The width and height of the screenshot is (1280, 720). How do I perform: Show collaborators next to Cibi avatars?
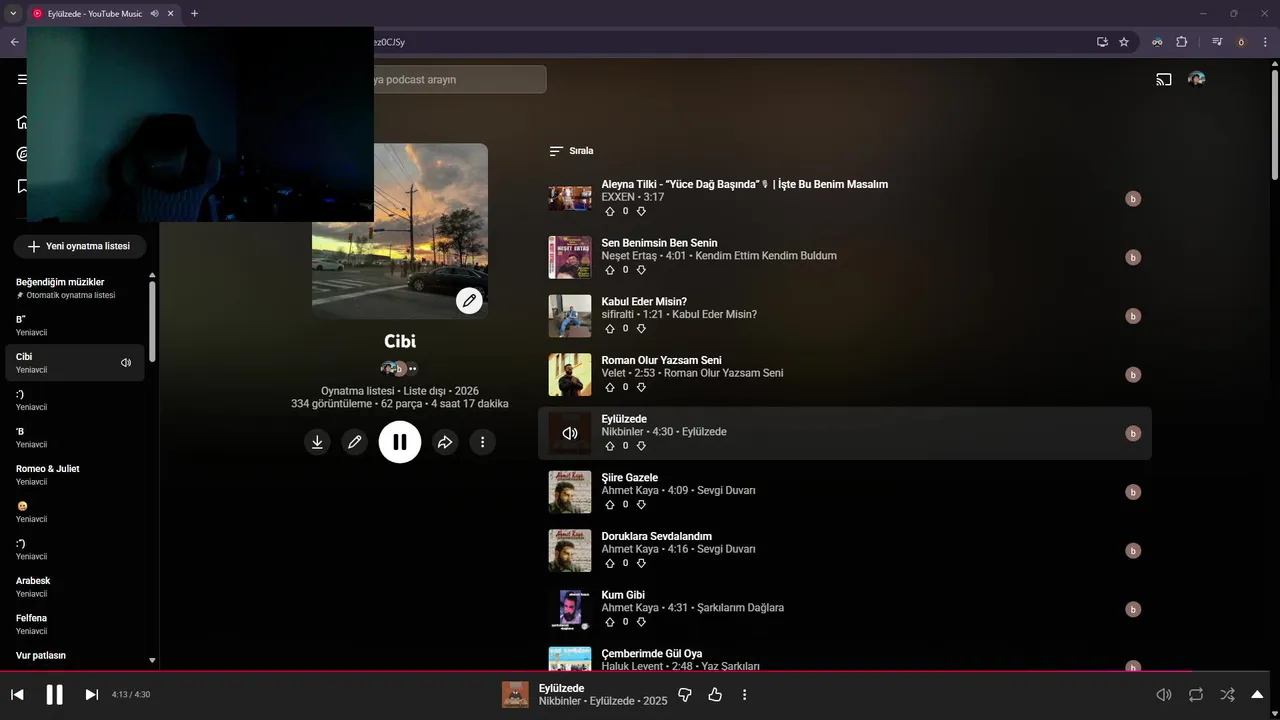click(x=412, y=369)
